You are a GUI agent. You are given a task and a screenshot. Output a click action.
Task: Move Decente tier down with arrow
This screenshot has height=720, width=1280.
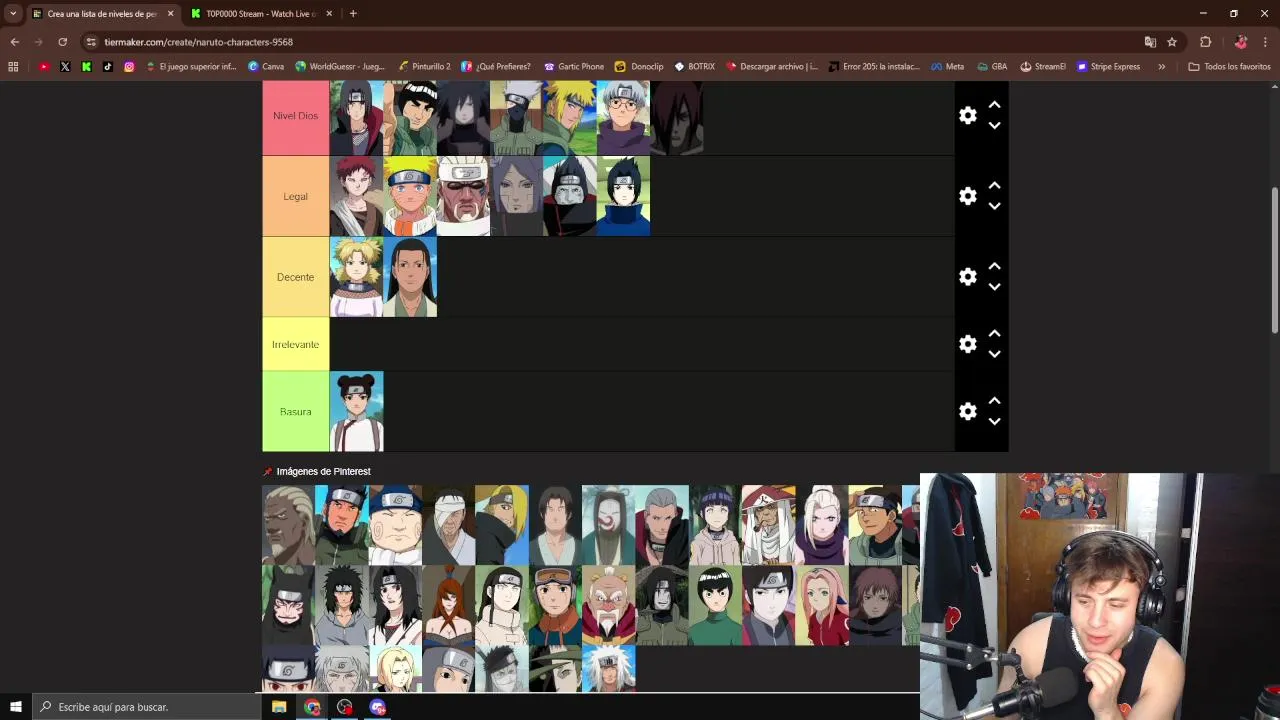pyautogui.click(x=994, y=288)
